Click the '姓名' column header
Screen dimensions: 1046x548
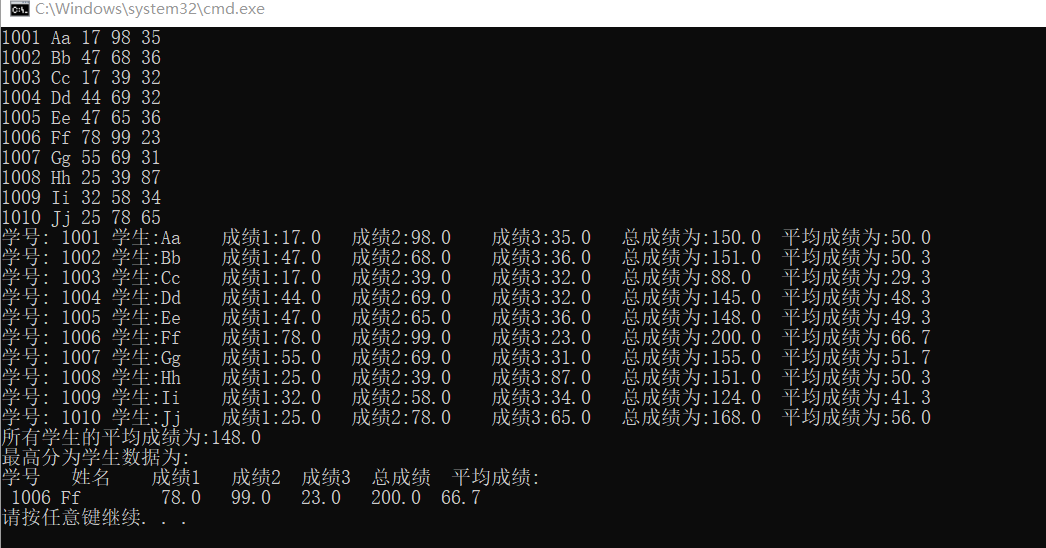click(91, 478)
